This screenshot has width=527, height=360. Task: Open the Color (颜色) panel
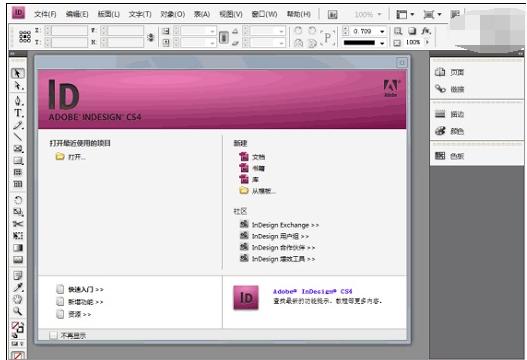point(449,131)
